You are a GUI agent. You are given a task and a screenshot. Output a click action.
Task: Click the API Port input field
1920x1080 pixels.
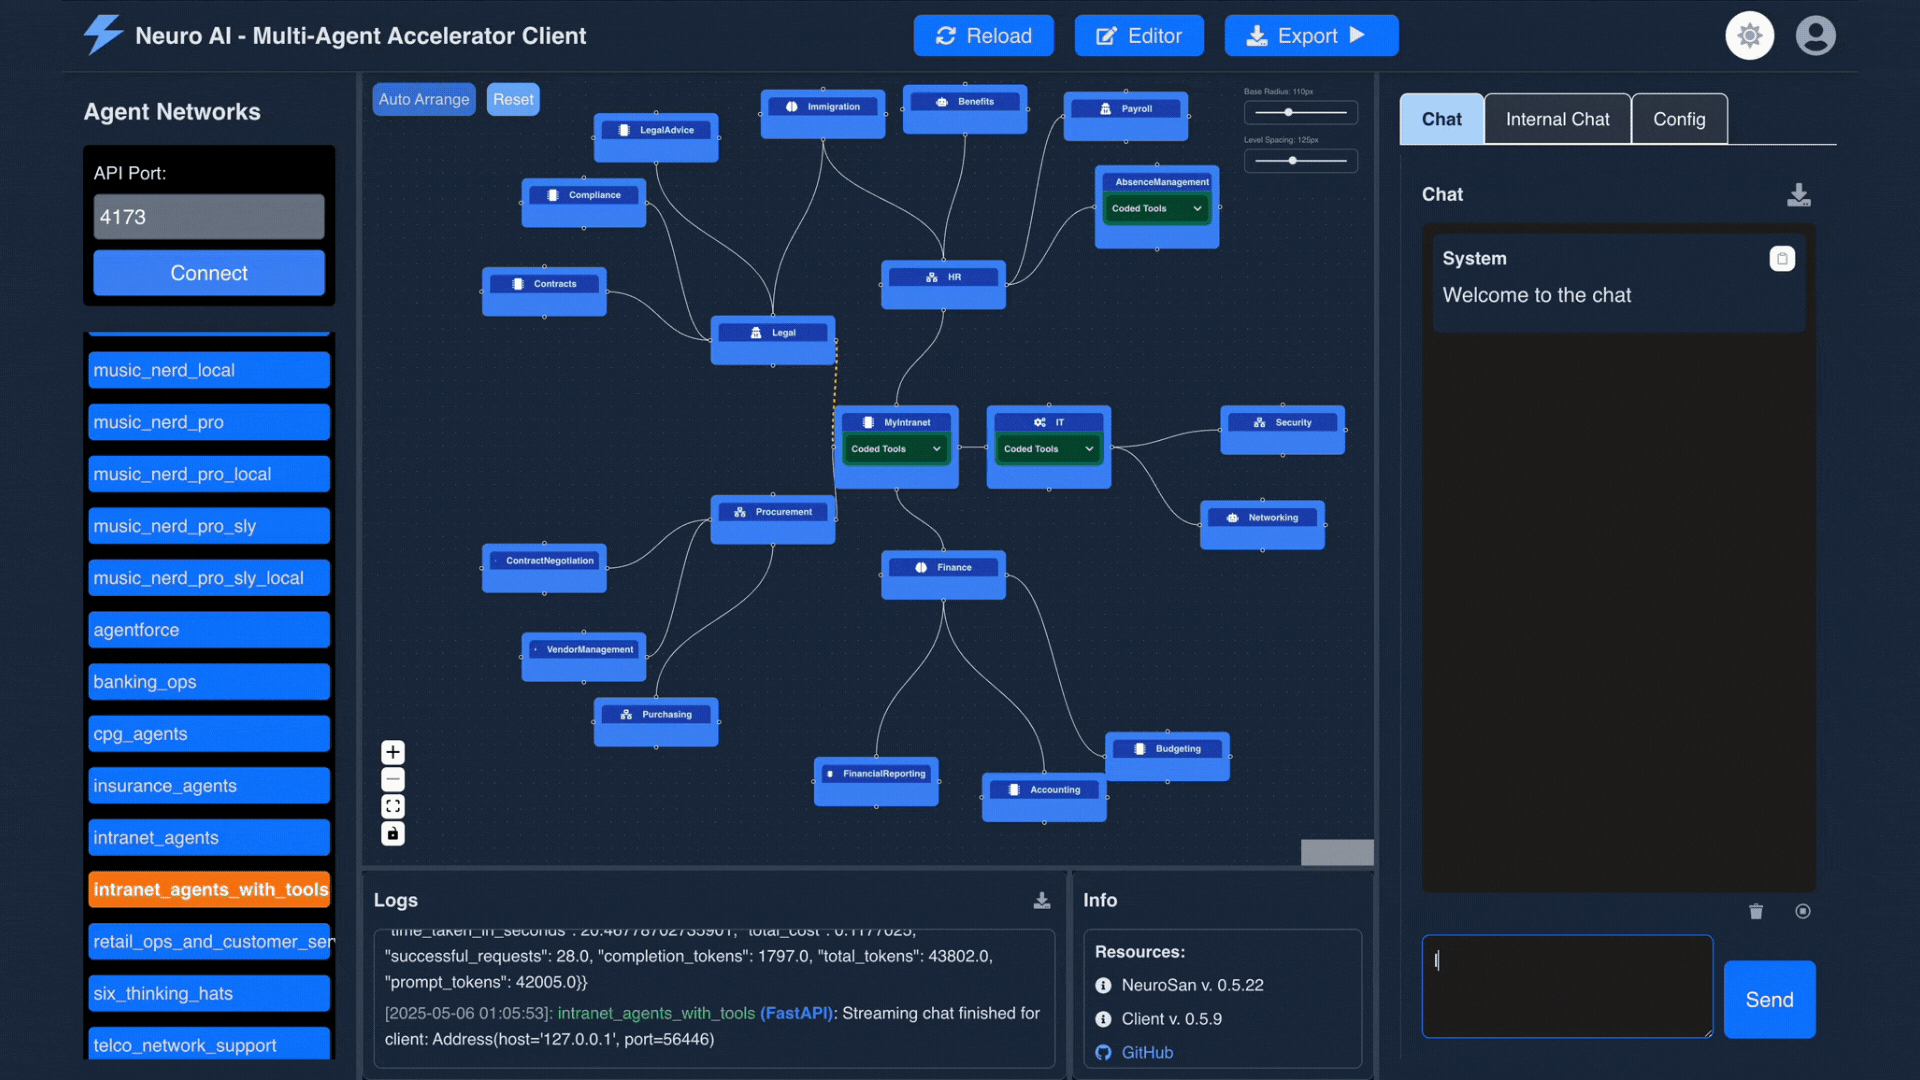pyautogui.click(x=209, y=217)
